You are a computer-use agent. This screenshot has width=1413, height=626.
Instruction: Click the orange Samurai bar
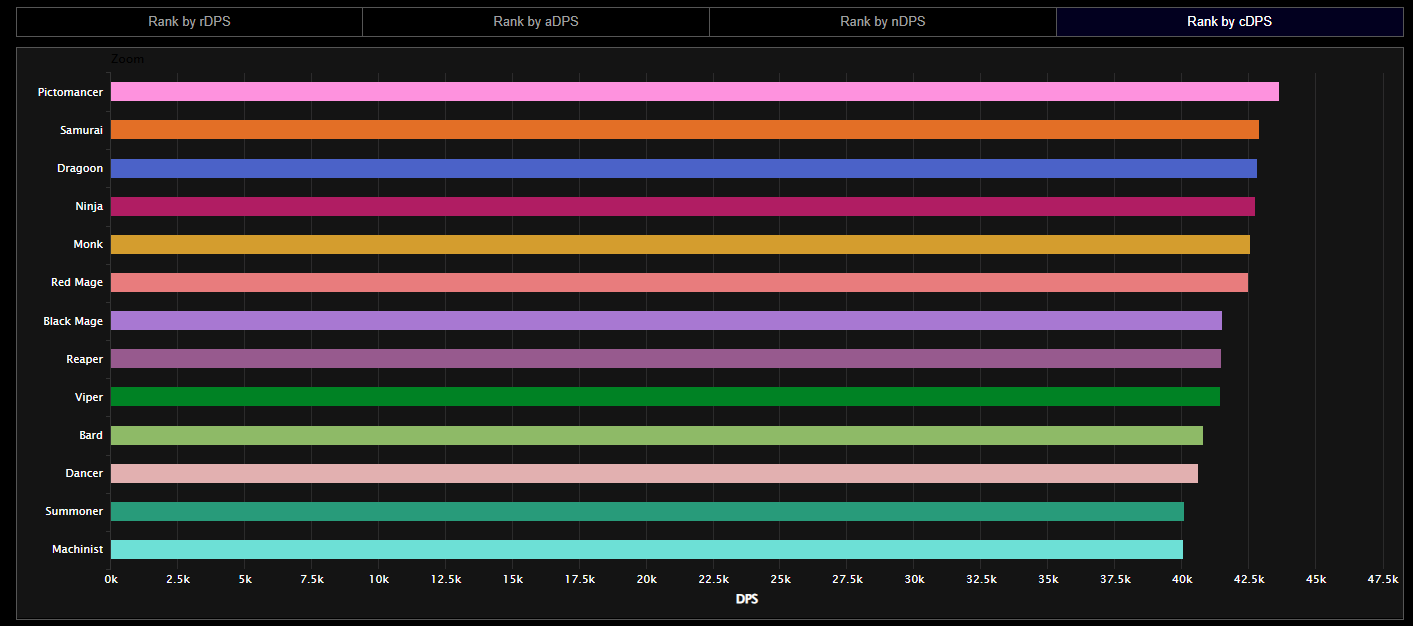tap(685, 130)
